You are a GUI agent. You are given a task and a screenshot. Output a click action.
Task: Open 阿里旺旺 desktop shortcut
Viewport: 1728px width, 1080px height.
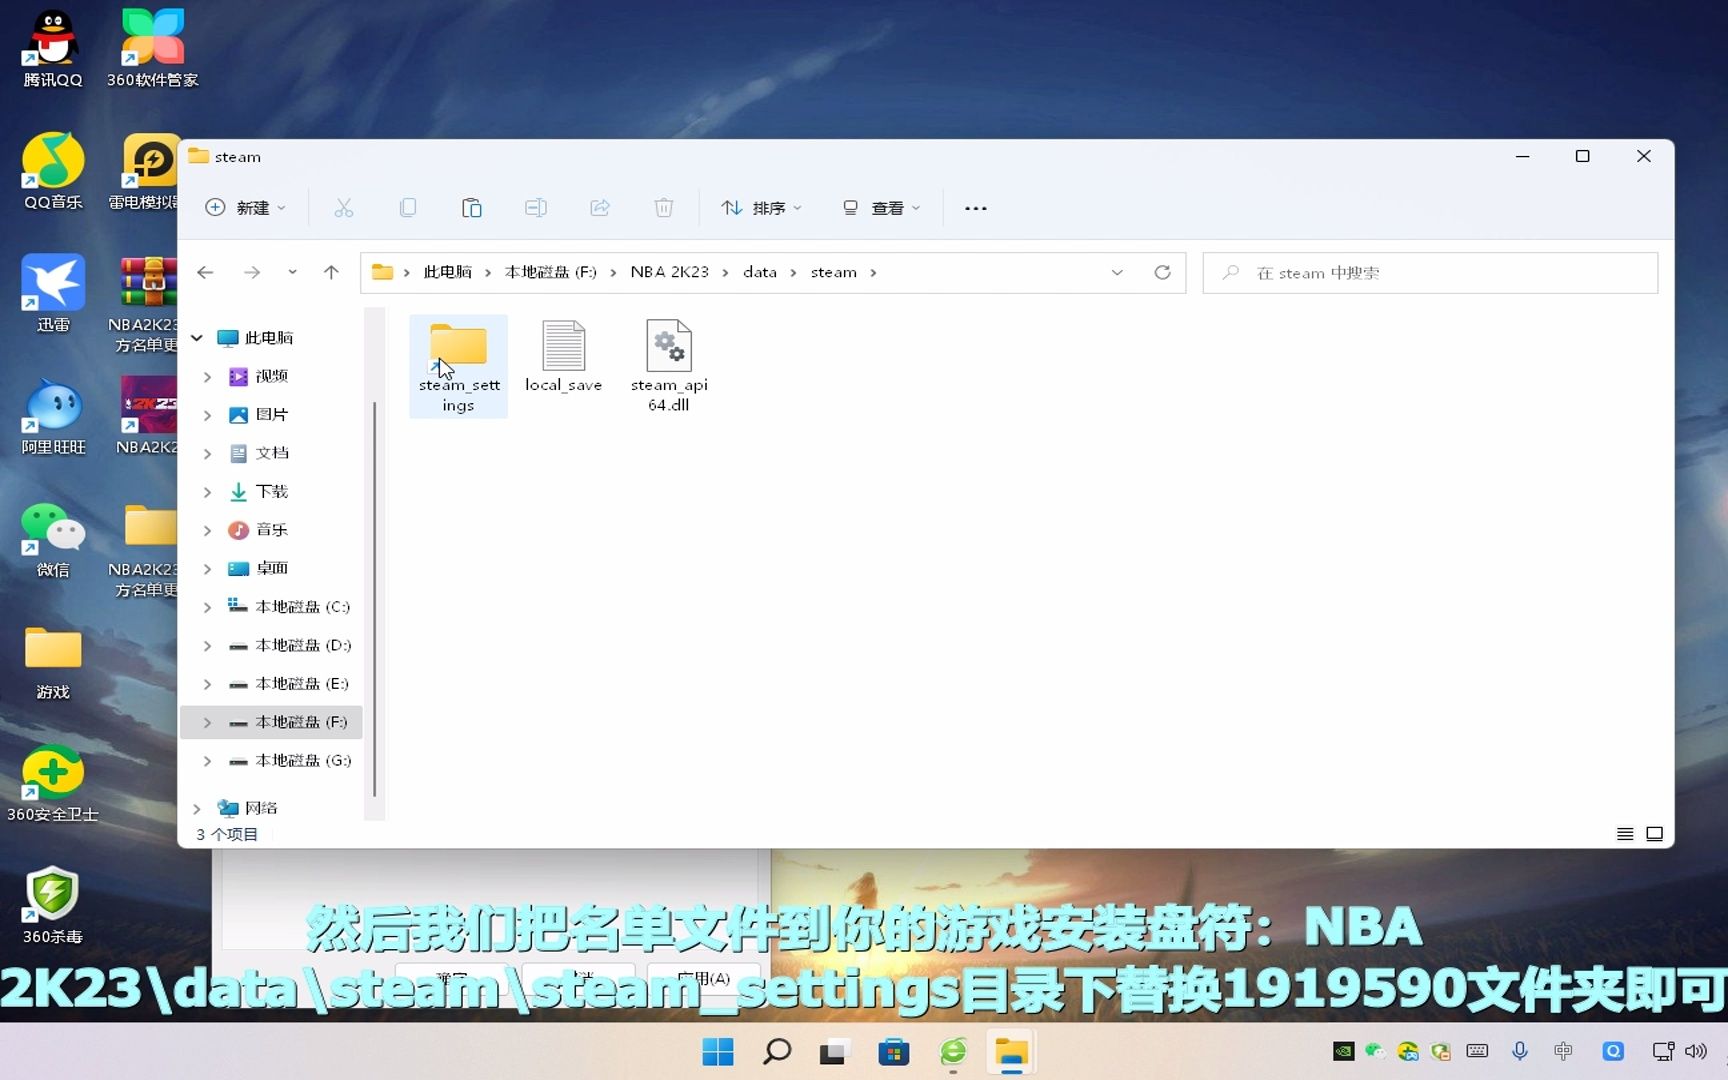click(53, 416)
